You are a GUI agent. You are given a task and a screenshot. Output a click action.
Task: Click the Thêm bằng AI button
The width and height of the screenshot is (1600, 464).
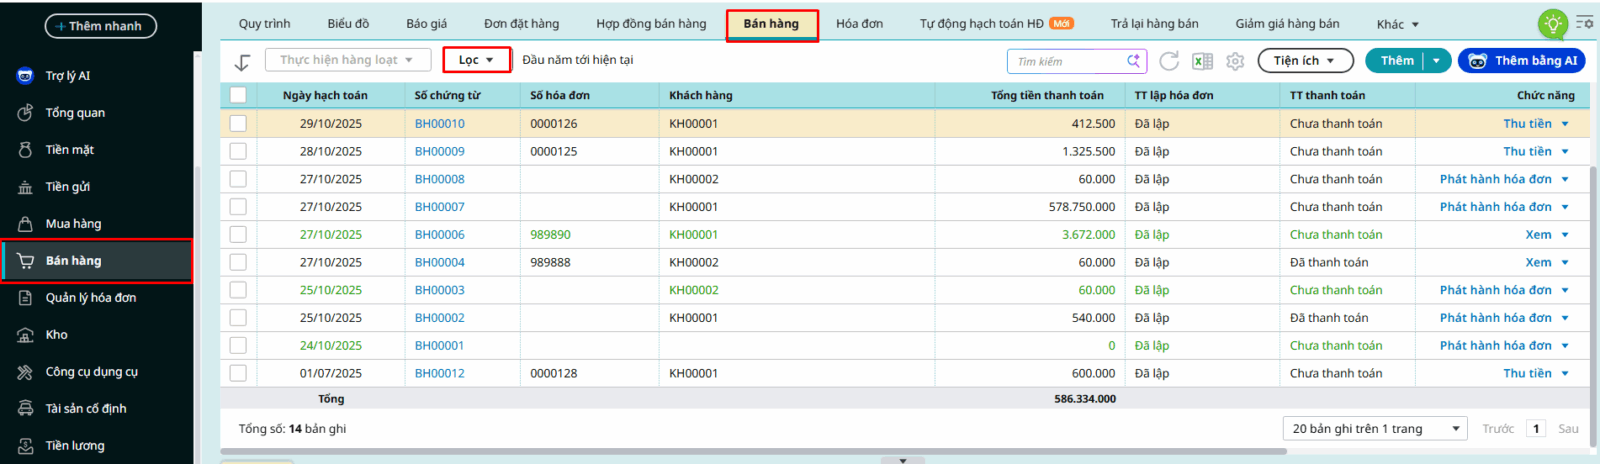pyautogui.click(x=1521, y=61)
